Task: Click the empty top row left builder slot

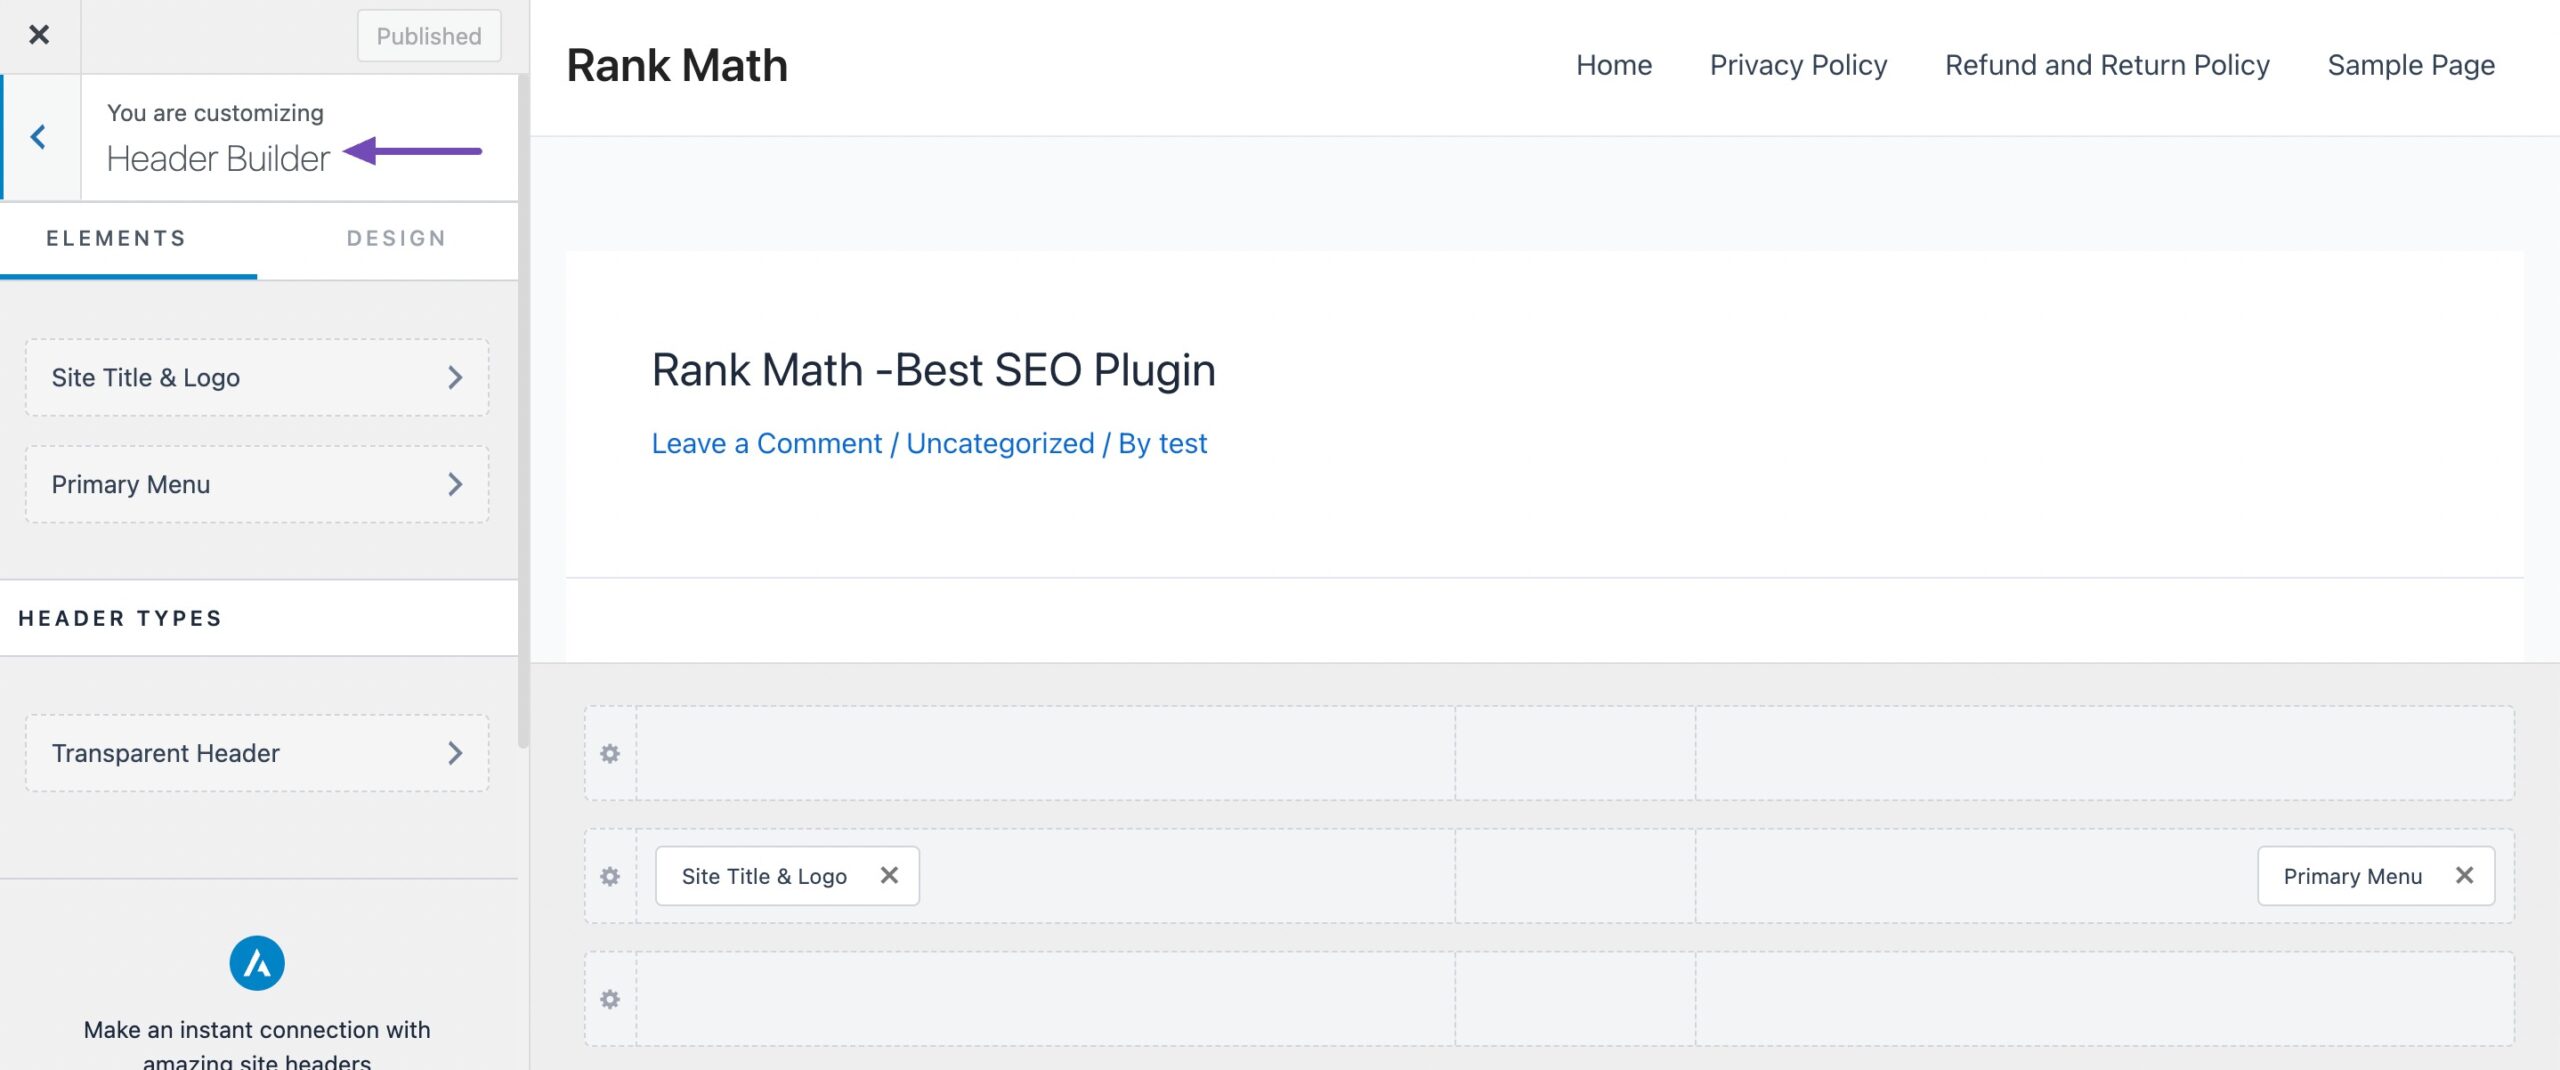Action: 1045,753
